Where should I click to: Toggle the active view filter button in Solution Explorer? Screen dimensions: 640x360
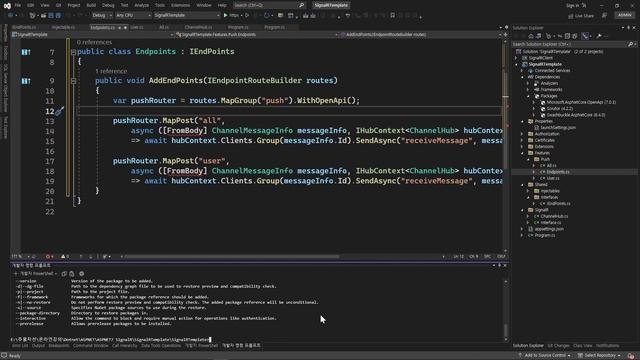tap(585, 36)
